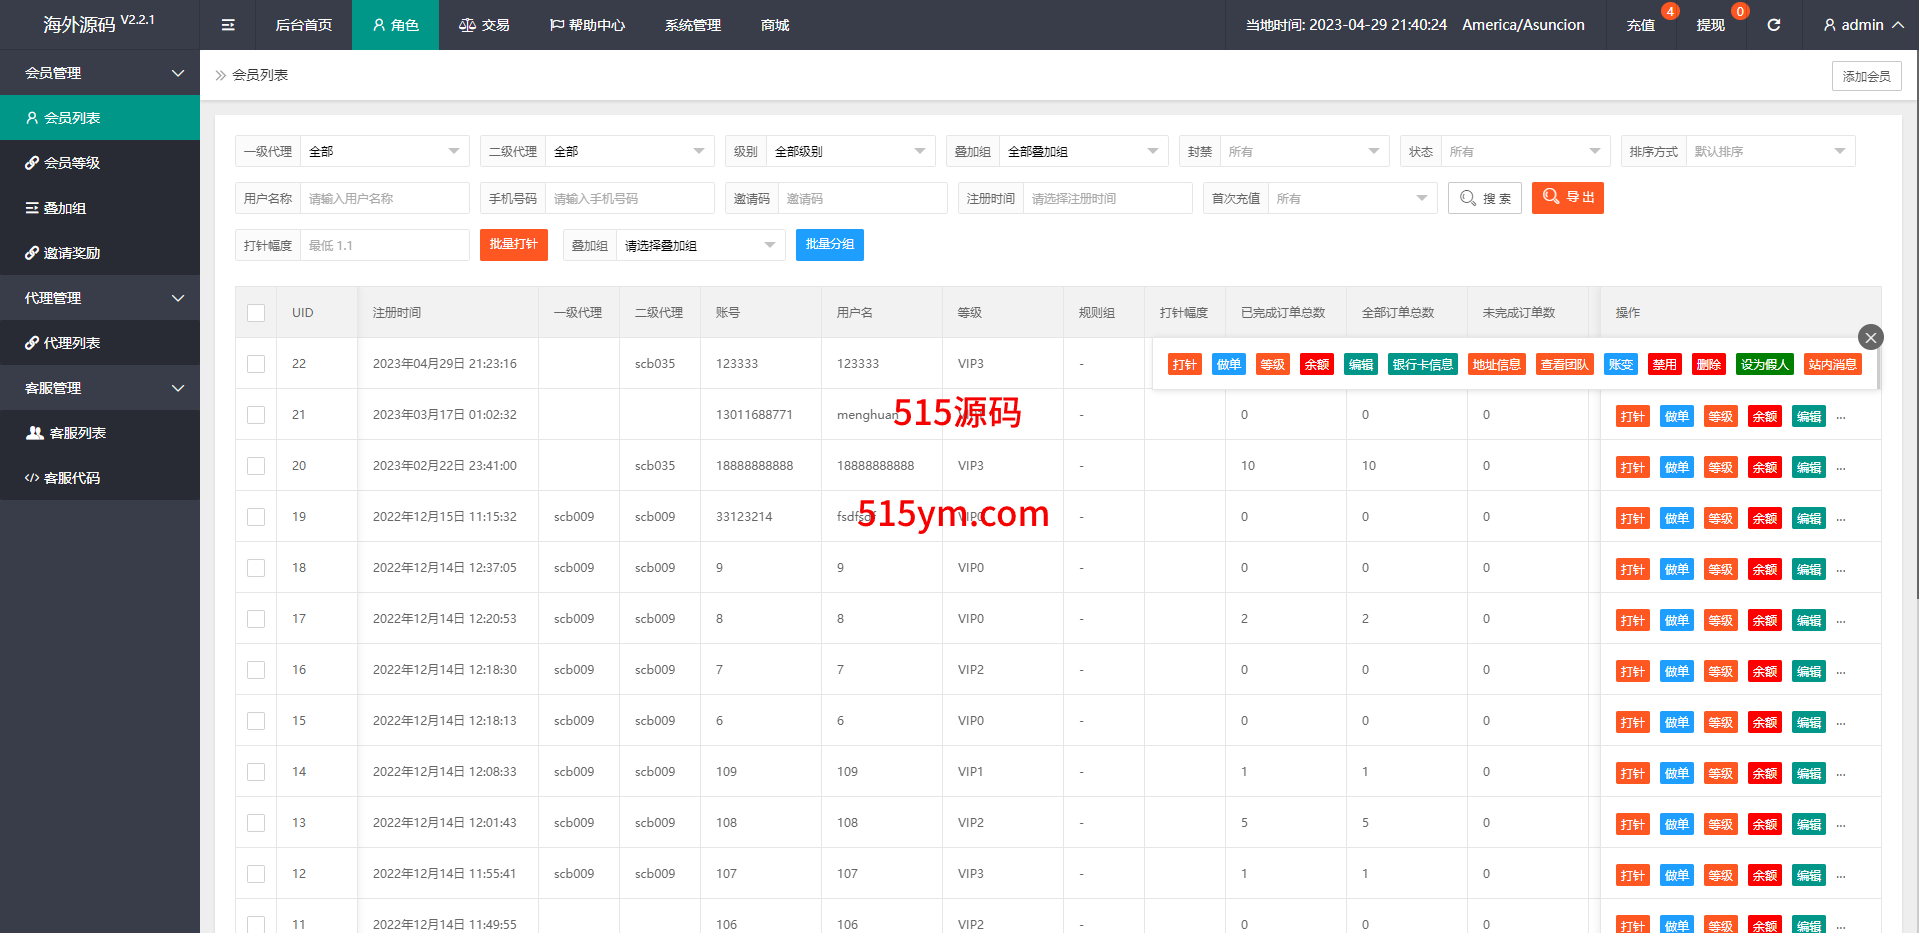Click the 提现 withdrawal notification item

[x=1710, y=25]
